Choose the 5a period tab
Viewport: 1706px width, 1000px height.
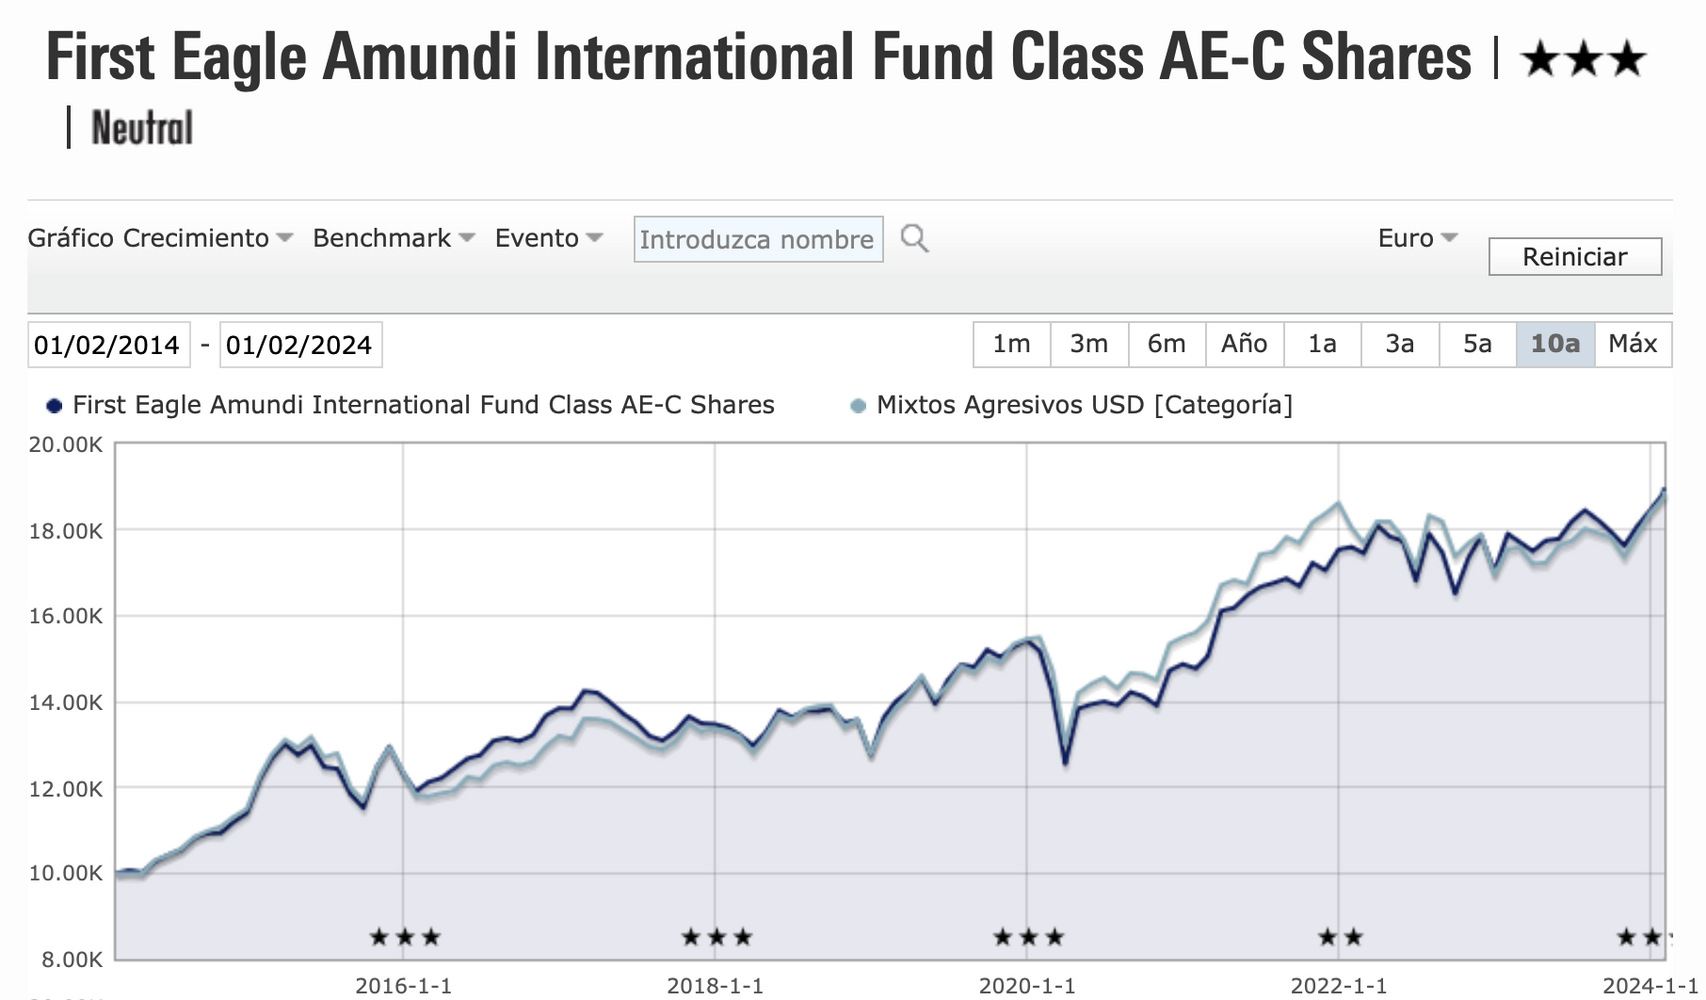click(x=1477, y=344)
